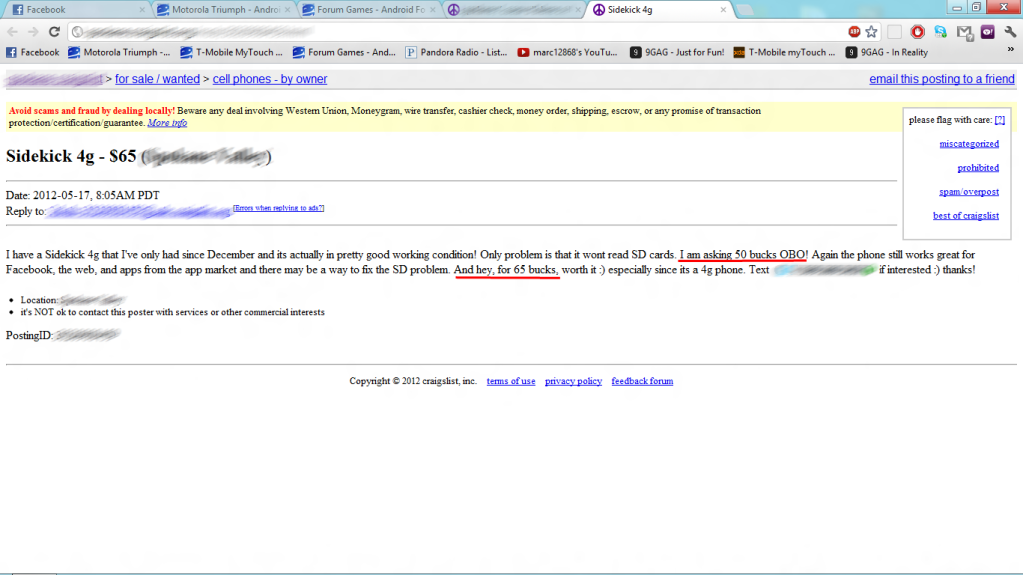
Task: Click the 'email this posting to a friend' link
Action: [x=941, y=79]
